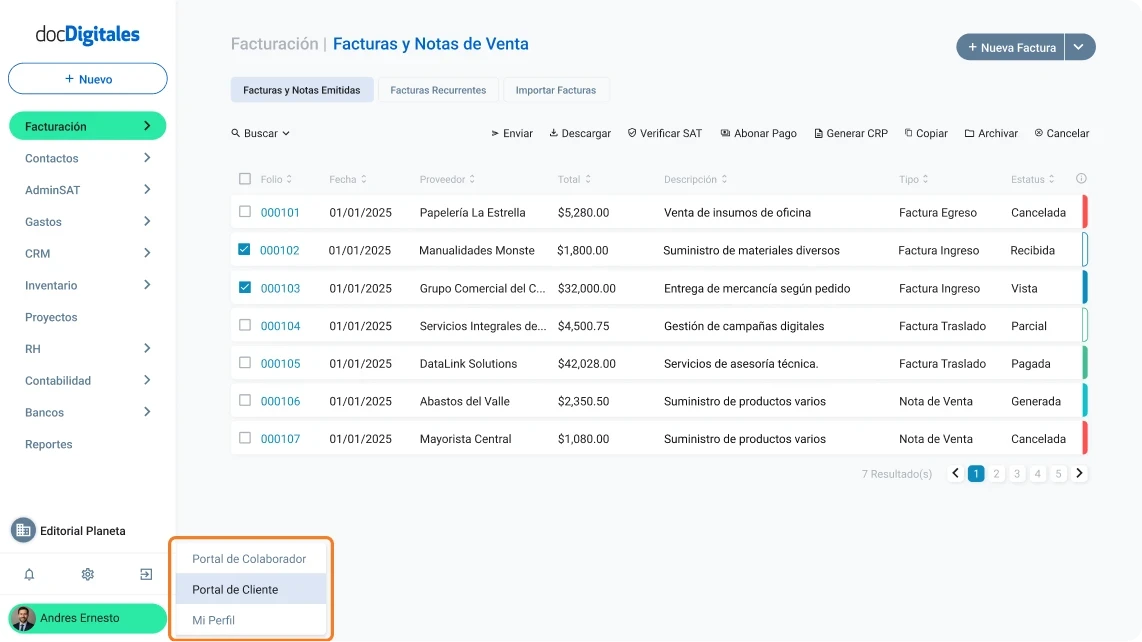Uncheck the checkbox for invoice 000102
The width and height of the screenshot is (1142, 642).
click(243, 250)
